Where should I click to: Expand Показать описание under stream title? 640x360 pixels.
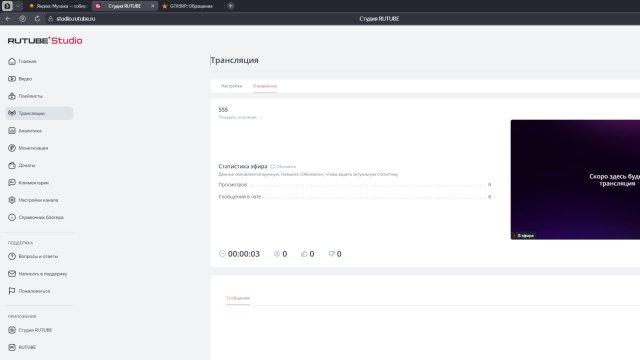coord(240,118)
